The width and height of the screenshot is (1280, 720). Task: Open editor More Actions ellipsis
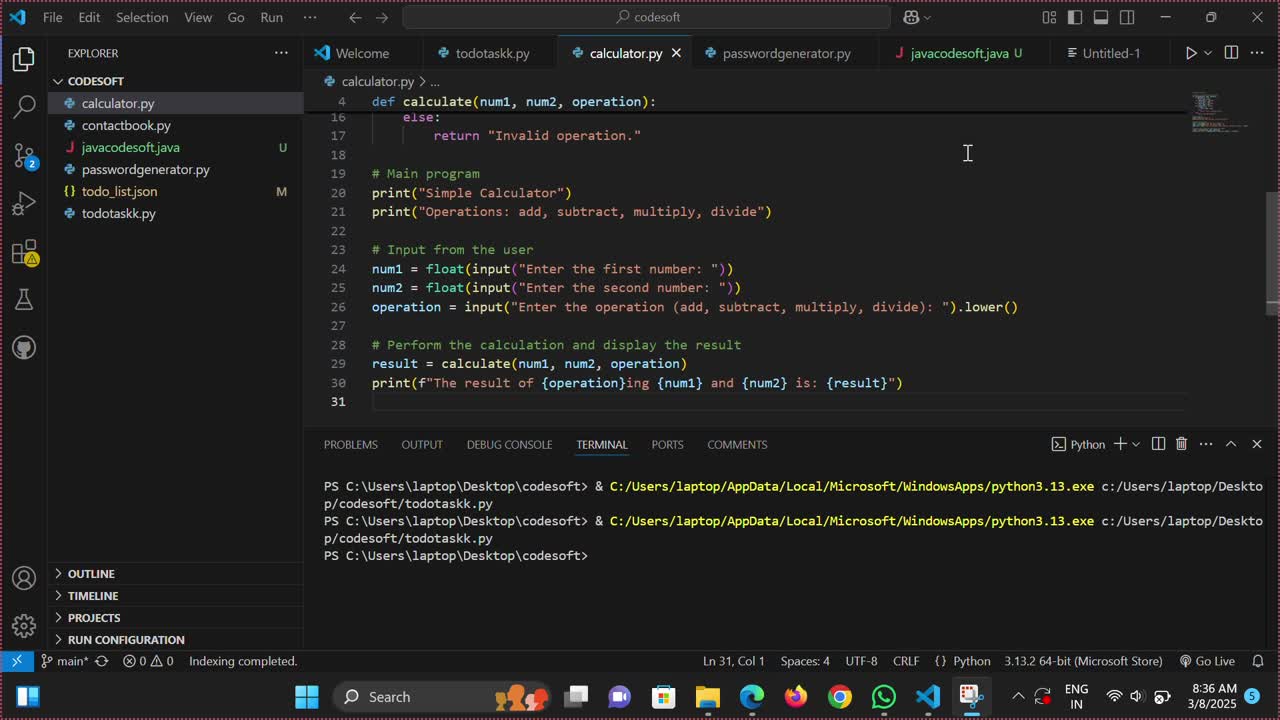click(x=1258, y=53)
